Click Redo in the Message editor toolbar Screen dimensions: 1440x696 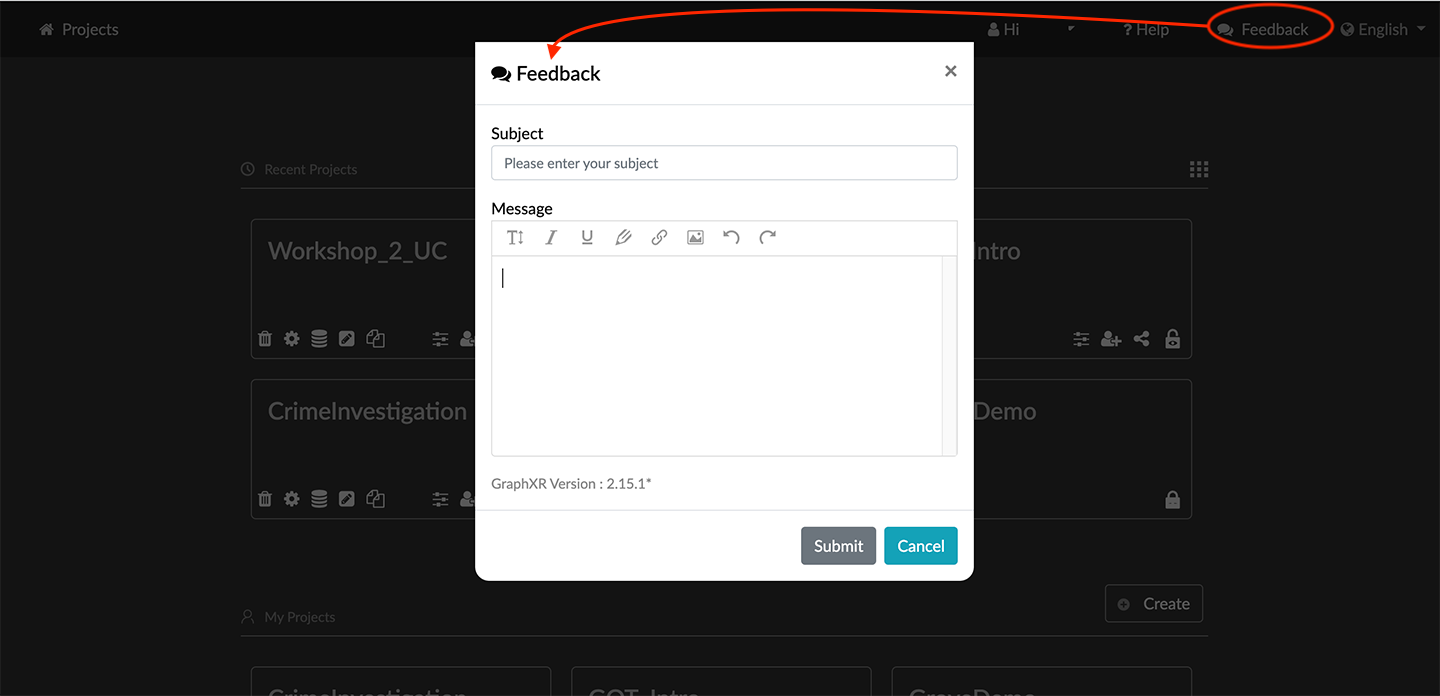(767, 237)
